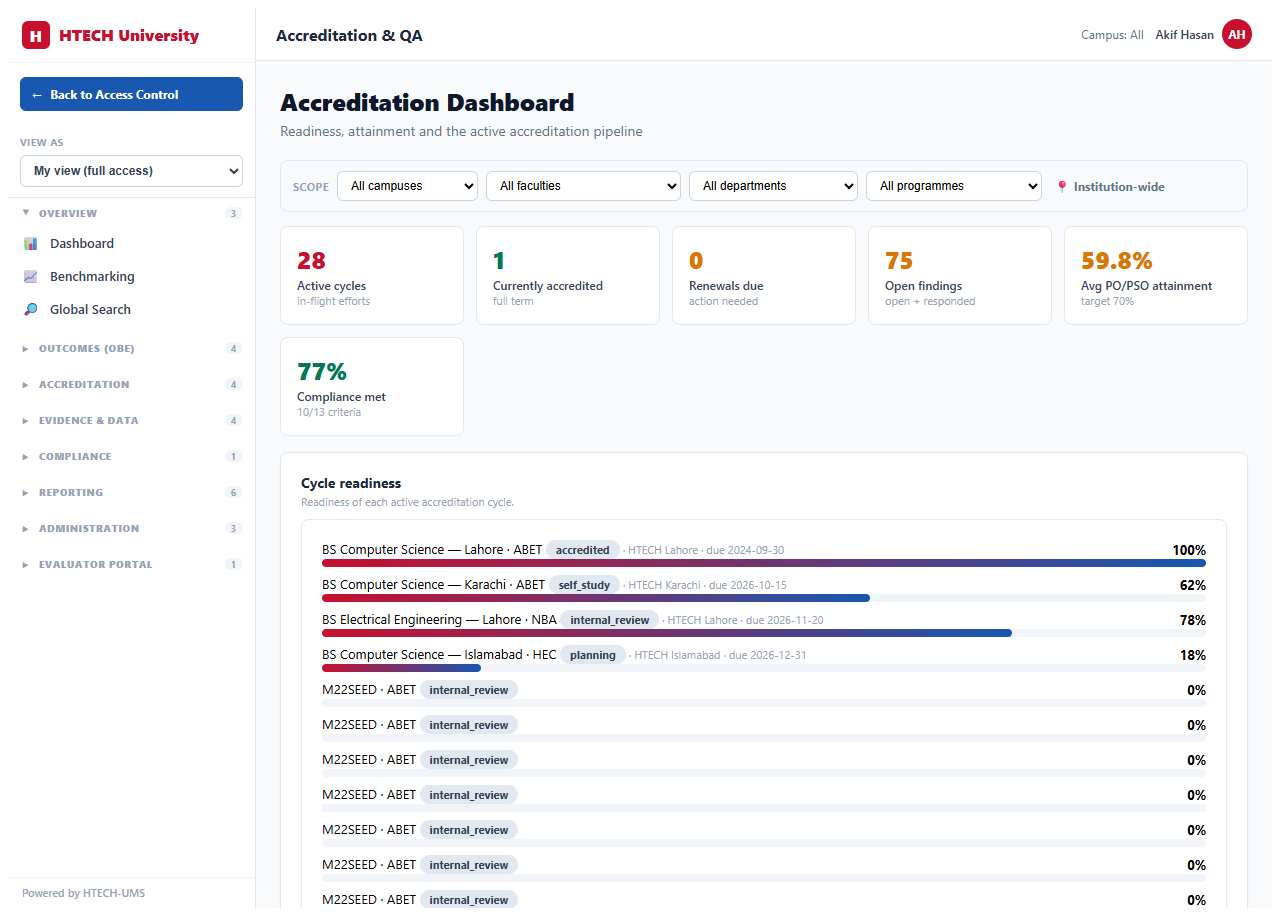Click the Renewals due card
The width and height of the screenshot is (1280, 916).
[764, 275]
